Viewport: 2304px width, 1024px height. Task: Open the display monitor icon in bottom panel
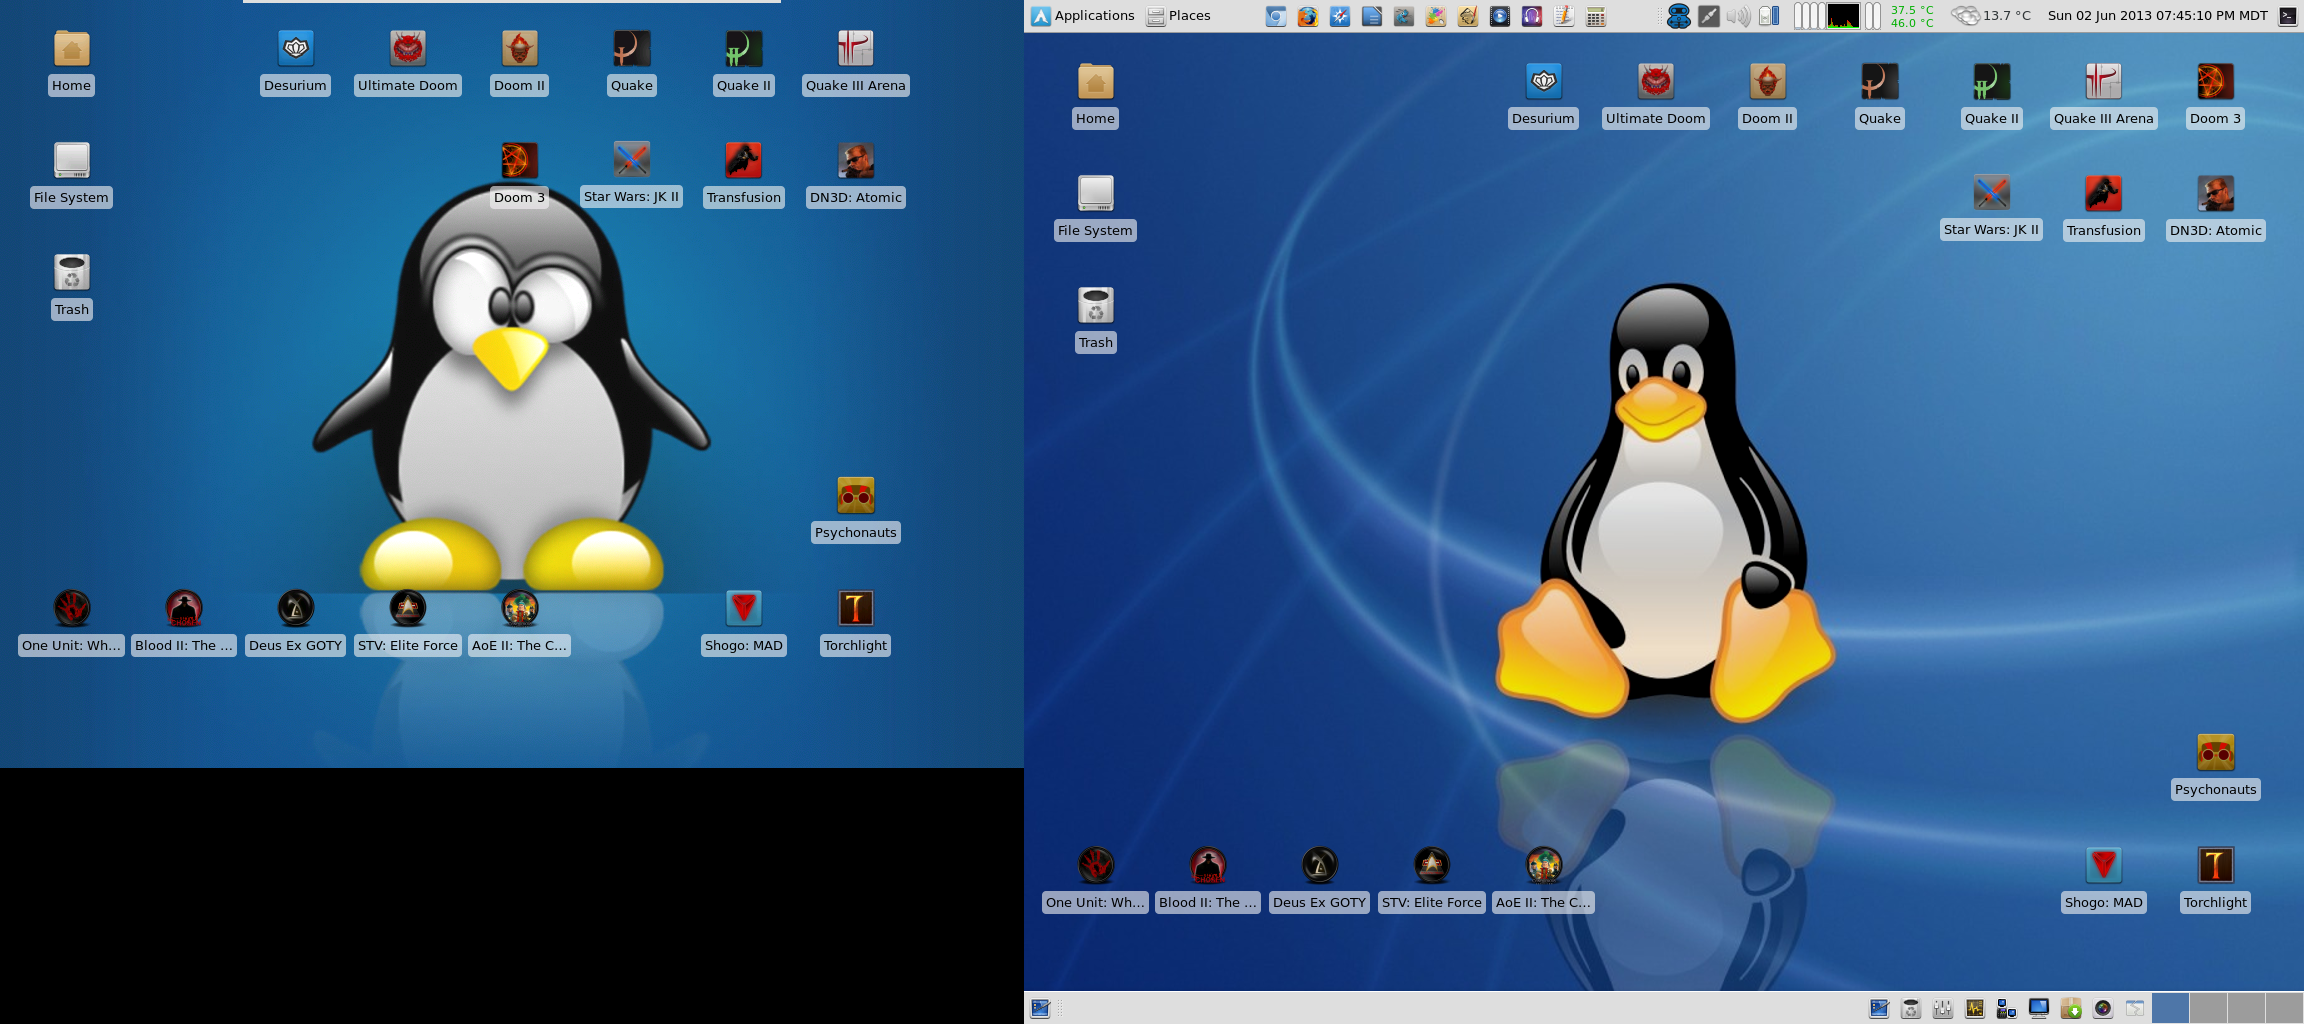[2039, 1008]
